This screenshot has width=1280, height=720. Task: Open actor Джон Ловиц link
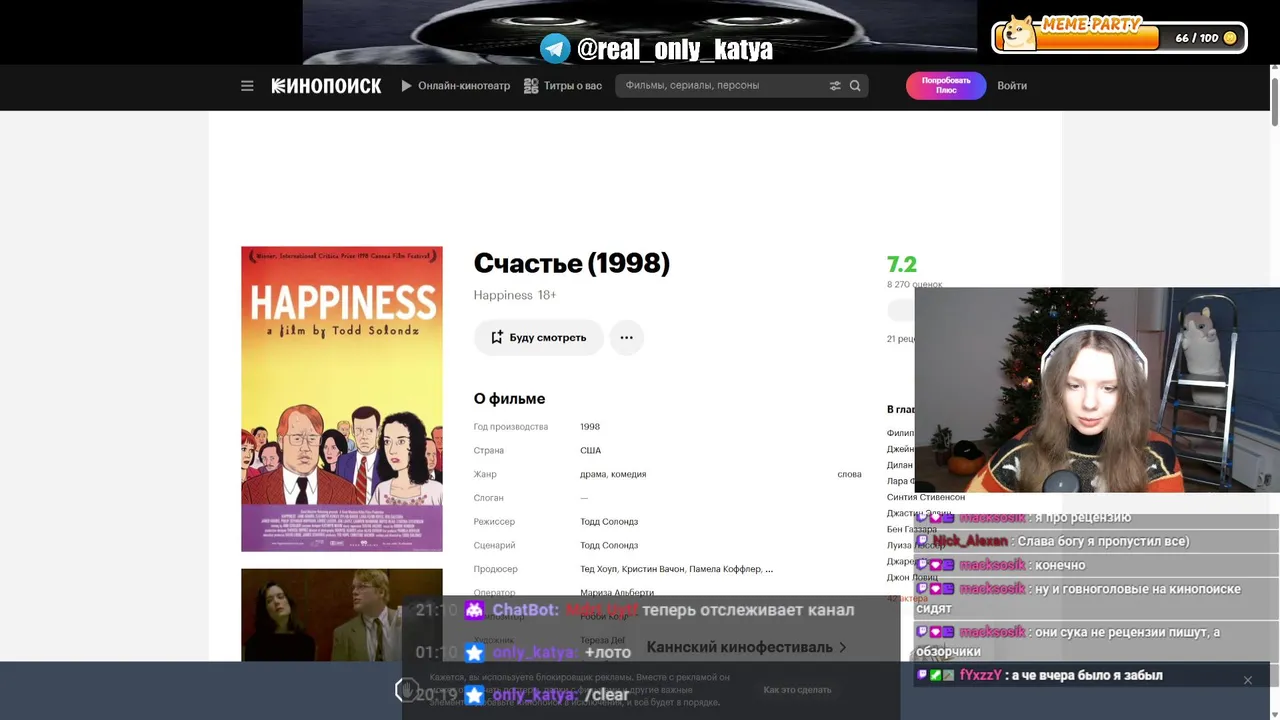[912, 577]
